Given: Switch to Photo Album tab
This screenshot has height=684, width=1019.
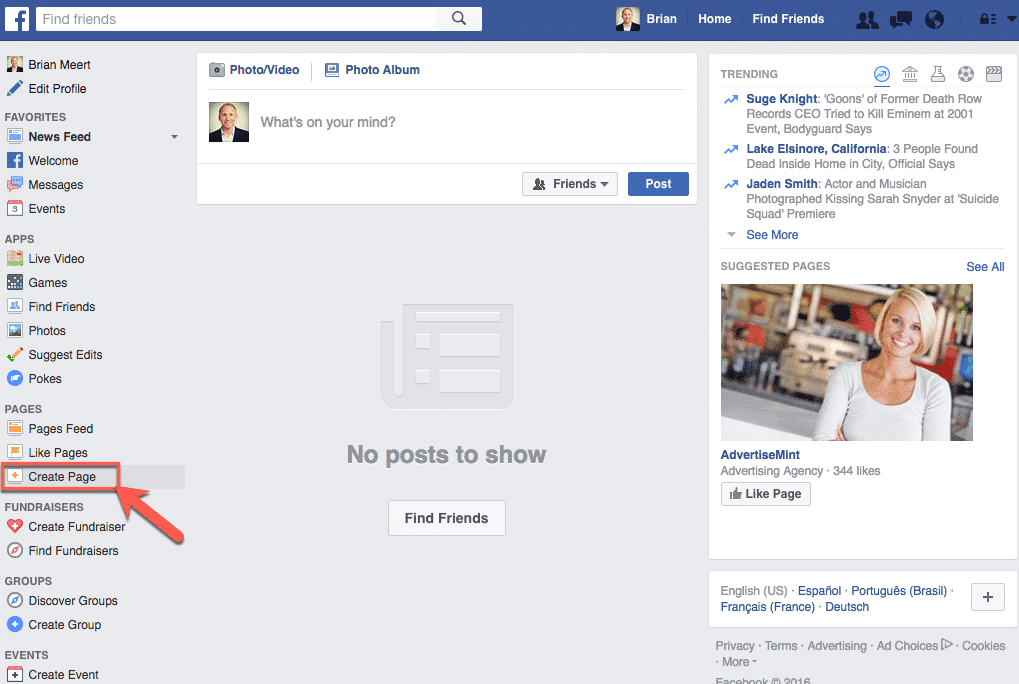Looking at the screenshot, I should (x=372, y=70).
